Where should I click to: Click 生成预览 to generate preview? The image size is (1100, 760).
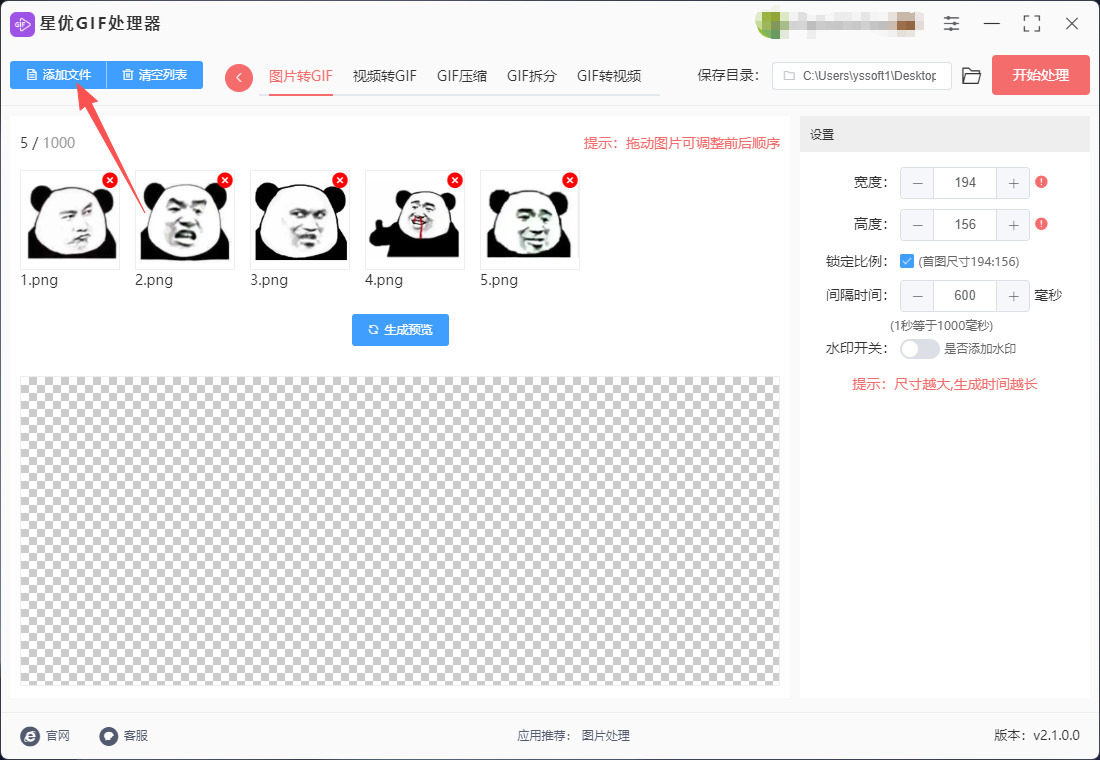[x=400, y=330]
